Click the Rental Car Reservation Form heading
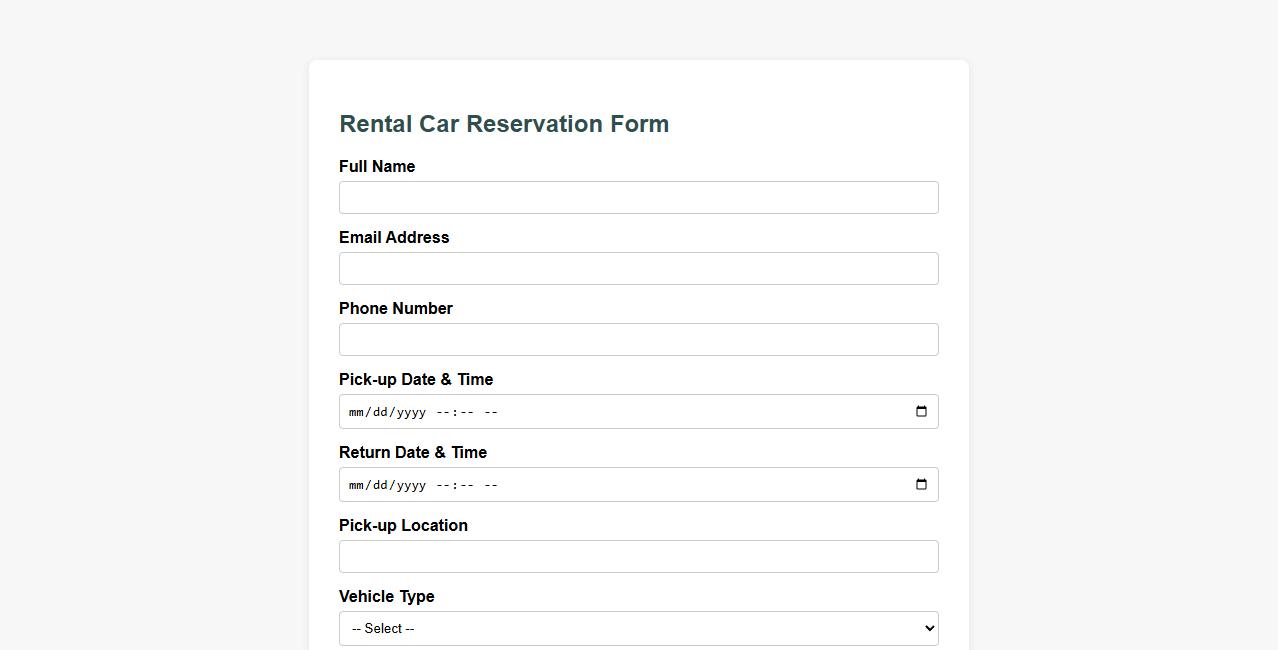The image size is (1278, 650). 504,124
